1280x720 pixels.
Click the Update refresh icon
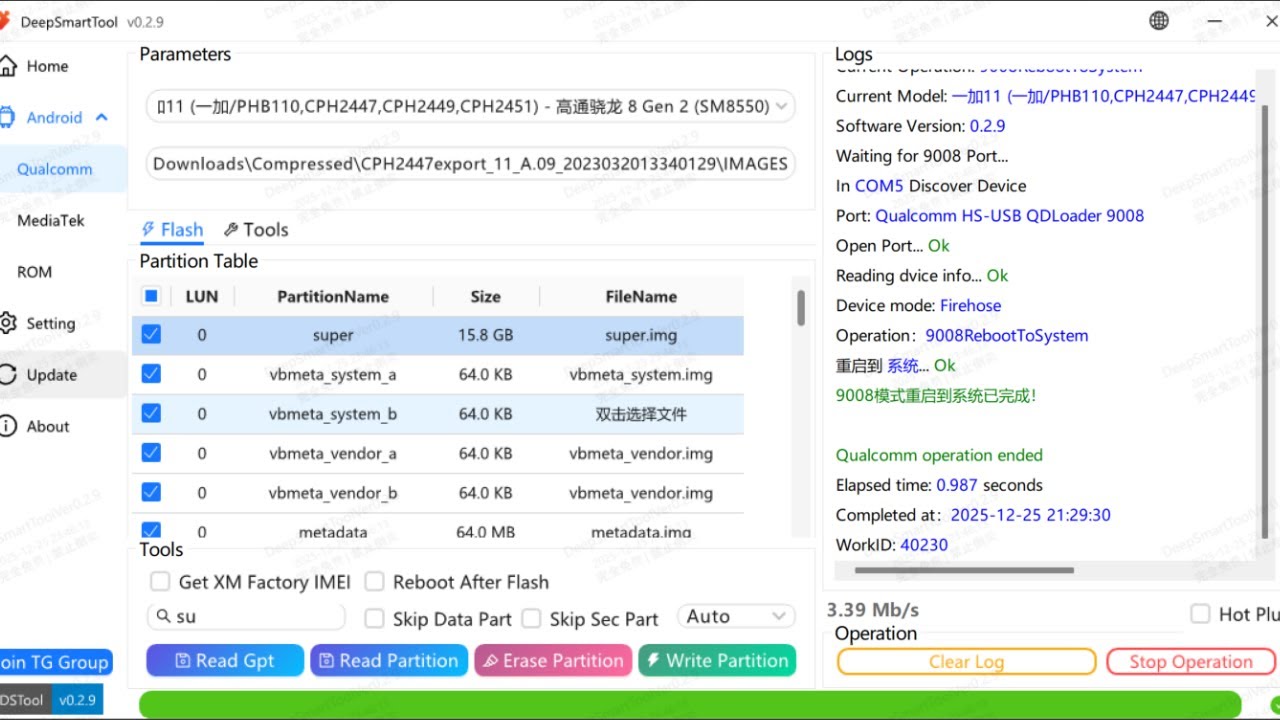click(8, 375)
